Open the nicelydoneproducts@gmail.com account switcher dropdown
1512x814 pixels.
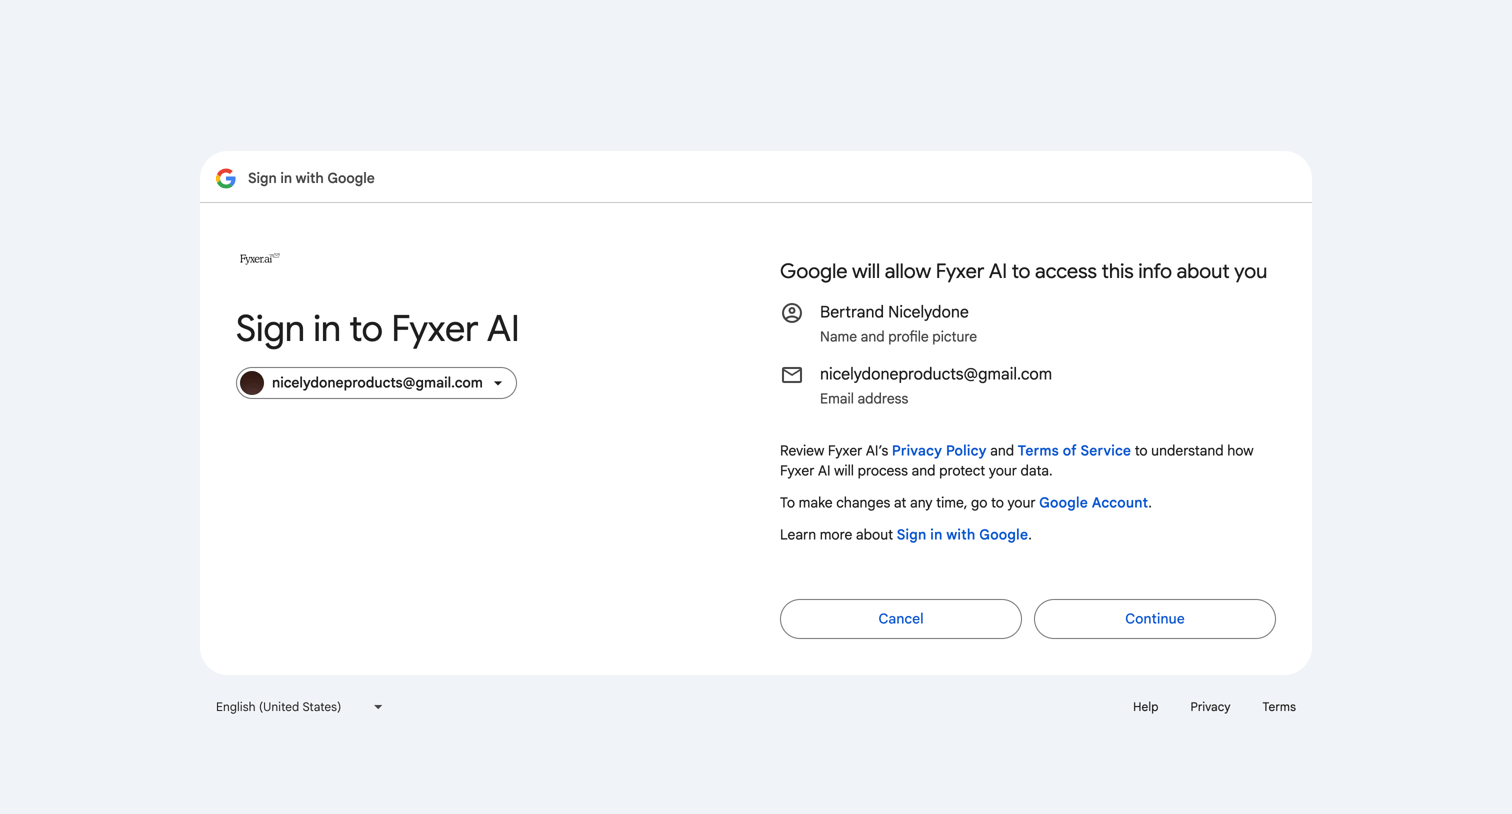click(376, 383)
